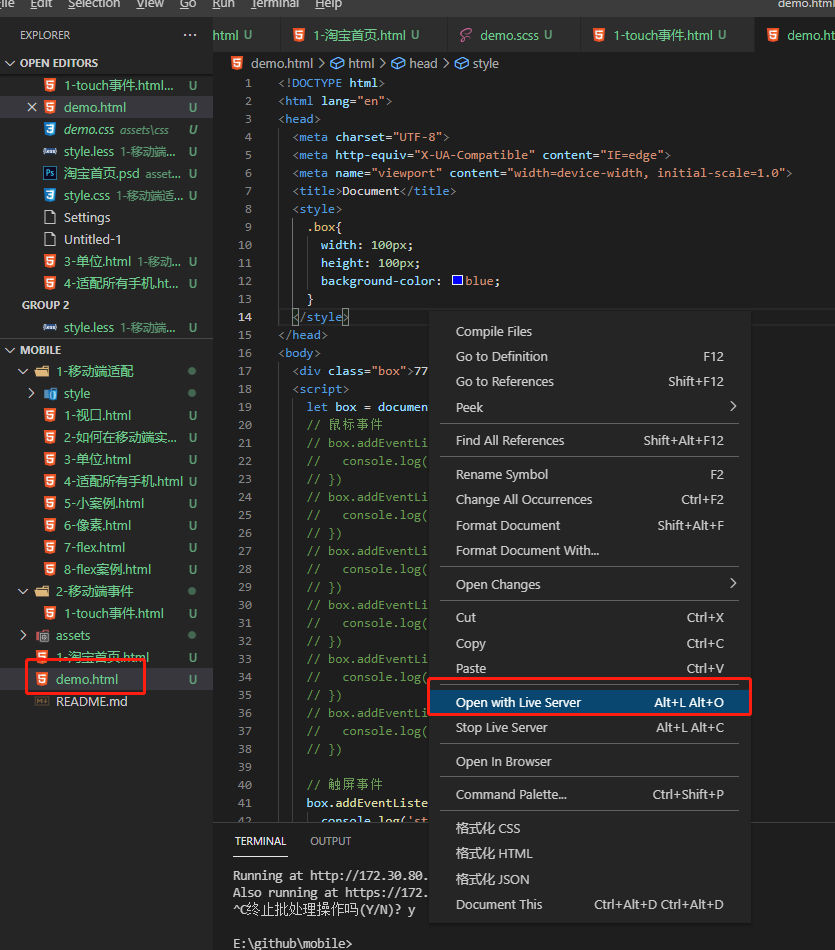Screen dimensions: 835x950
Task: Click the CSS icon of demo.css editor
Action: (x=50, y=129)
